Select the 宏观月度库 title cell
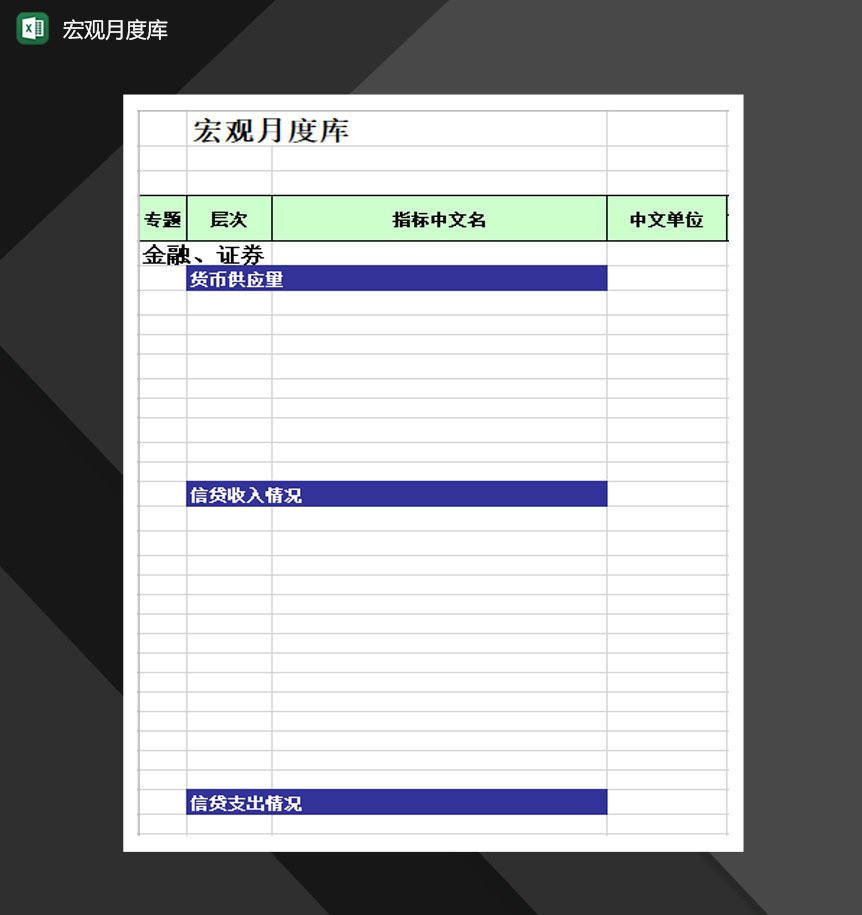 click(270, 130)
